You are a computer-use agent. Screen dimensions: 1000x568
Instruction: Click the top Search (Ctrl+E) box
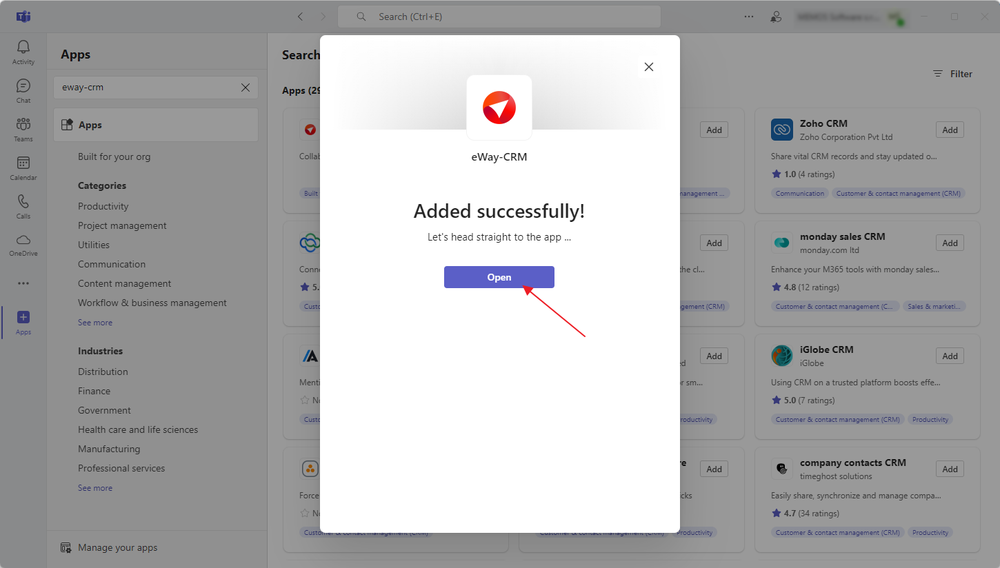pyautogui.click(x=500, y=17)
